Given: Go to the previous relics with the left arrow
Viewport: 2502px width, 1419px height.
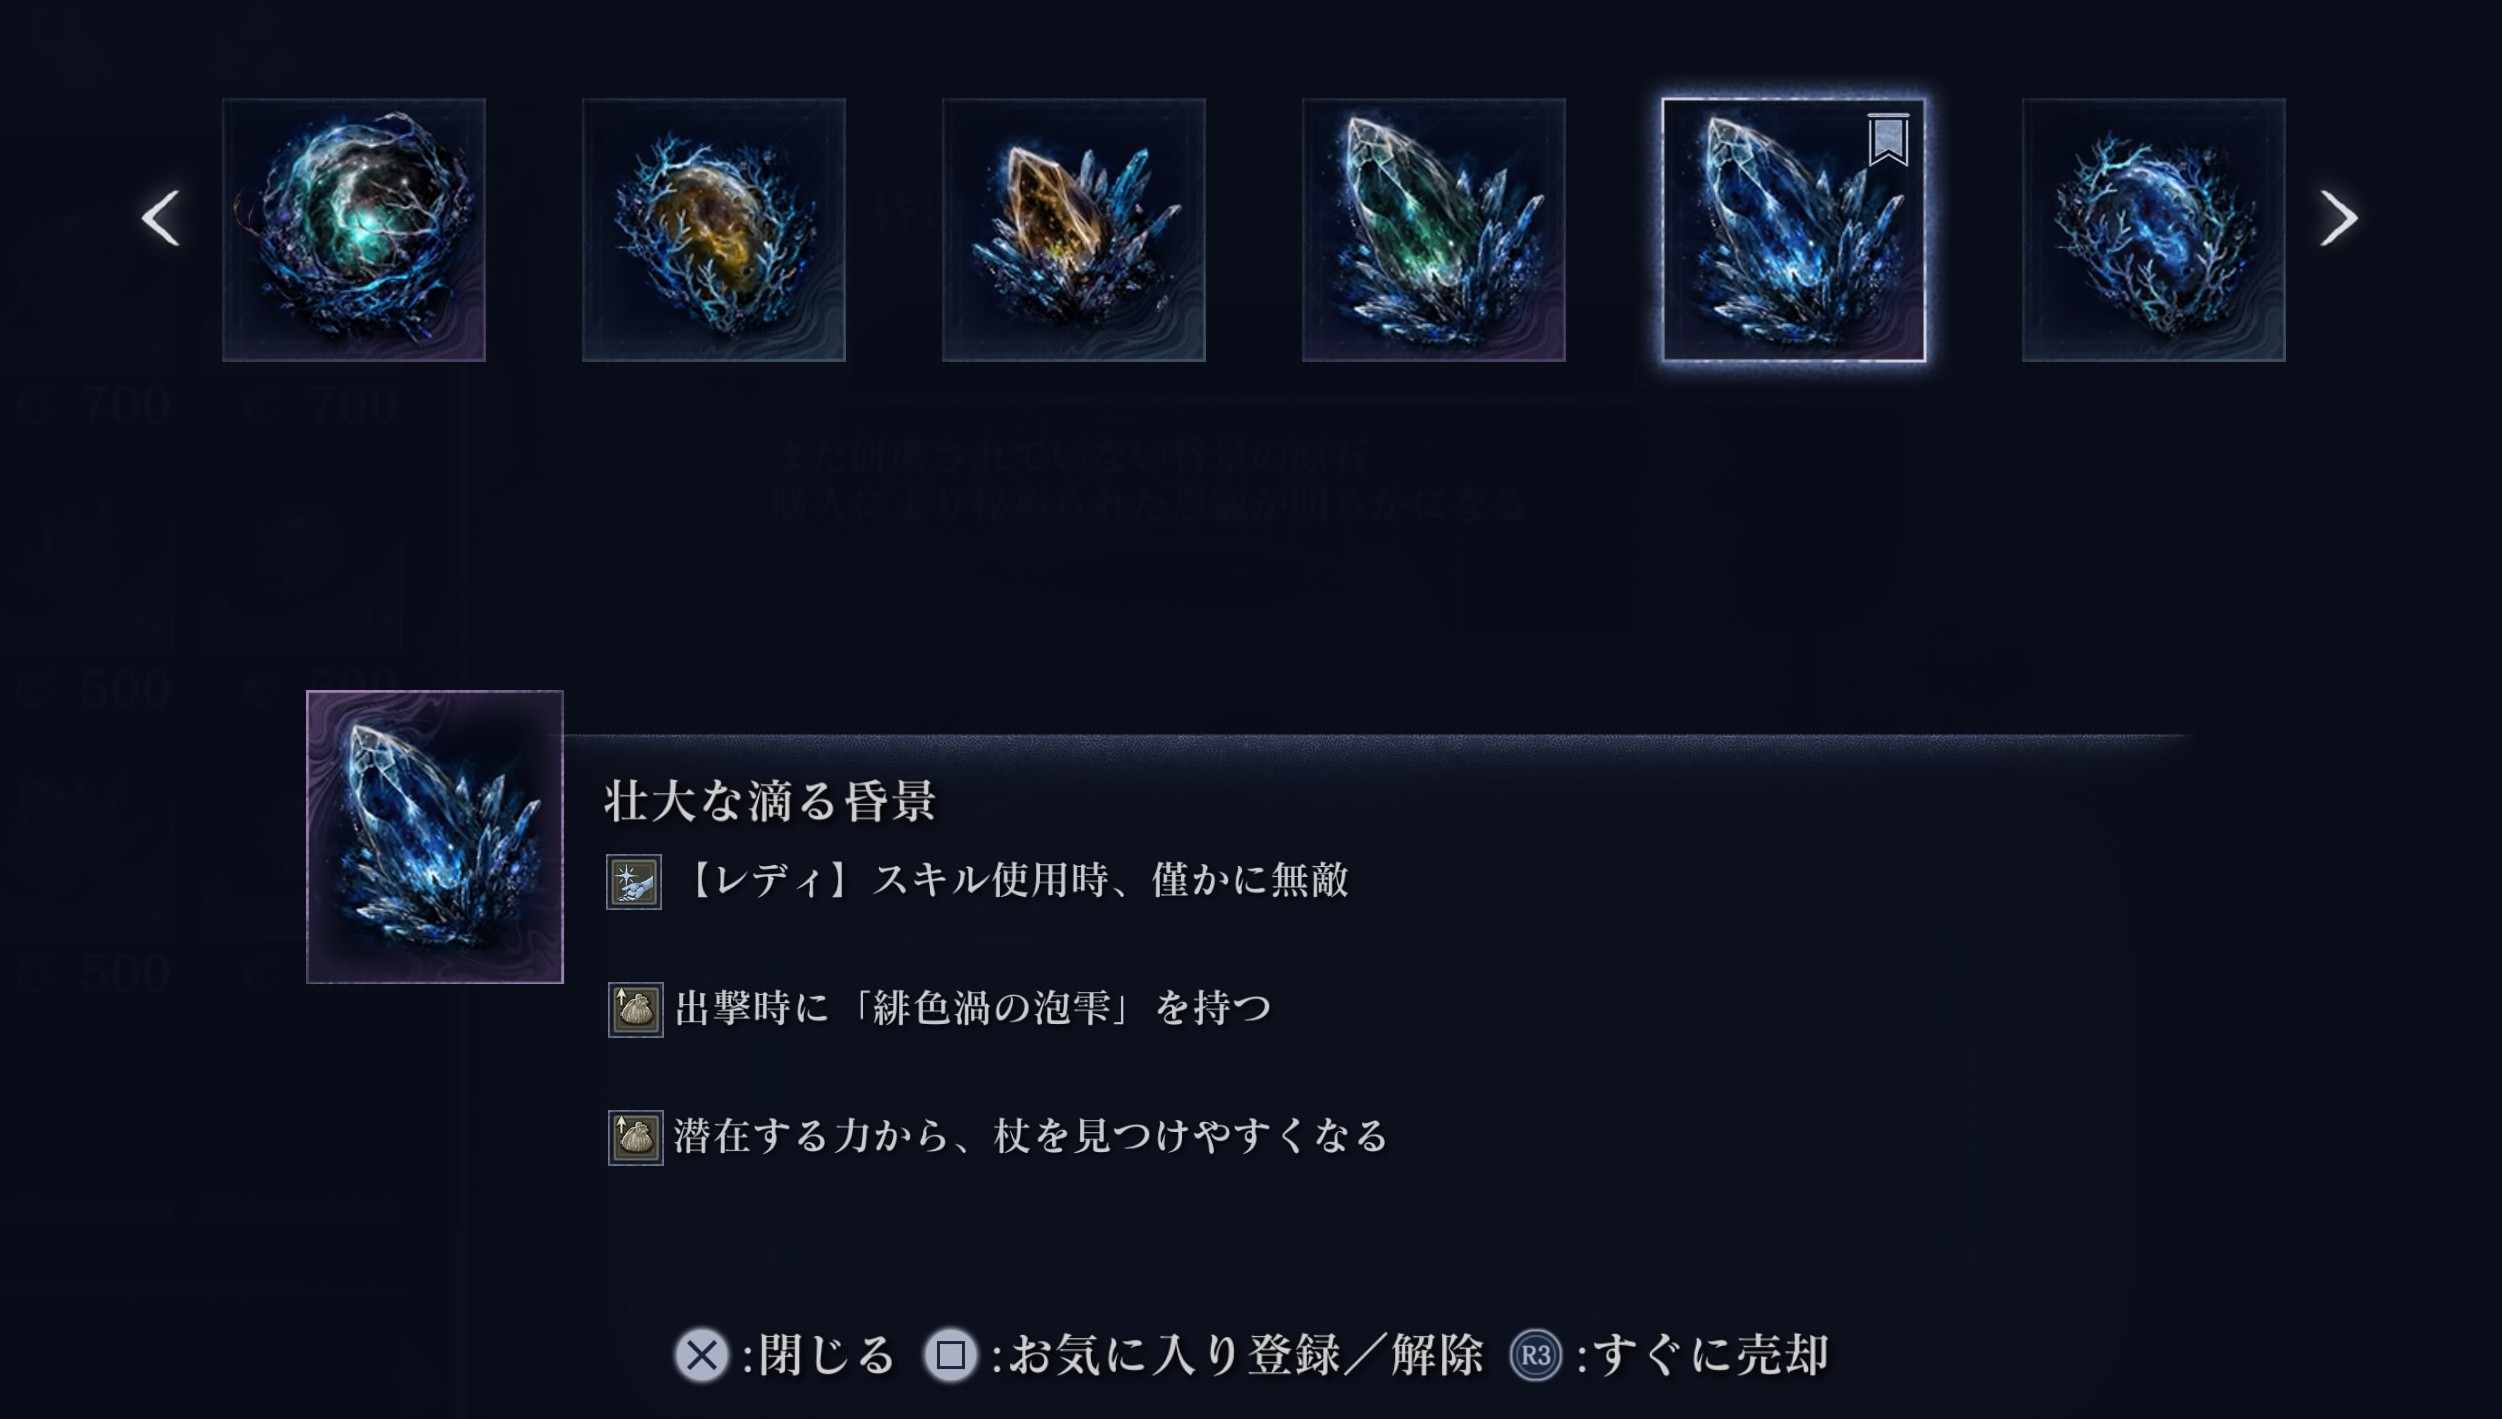Looking at the screenshot, I should [x=160, y=218].
